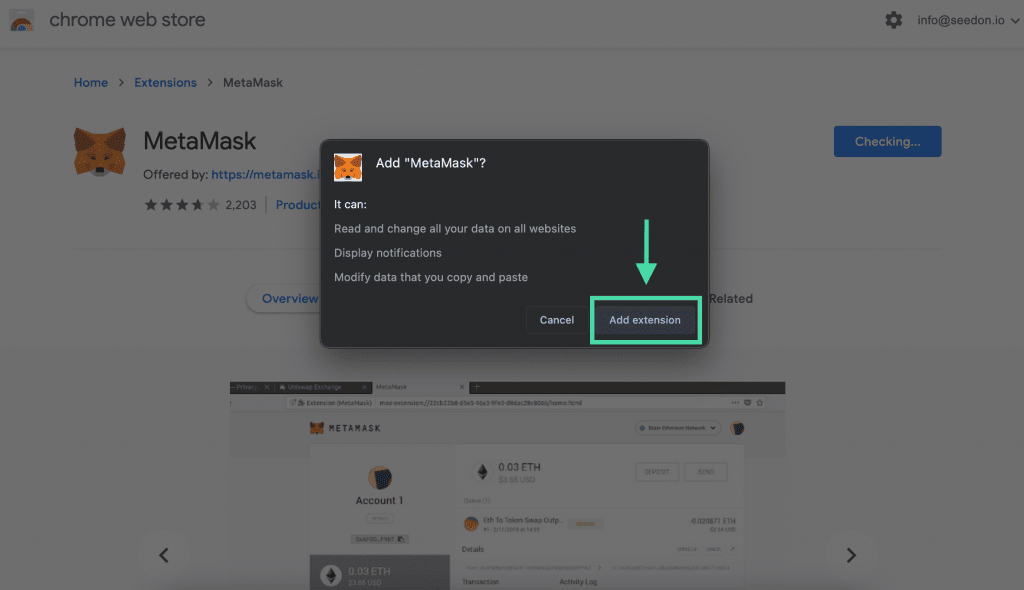The width and height of the screenshot is (1024, 590).
Task: Go to the Home breadcrumb link
Action: (x=91, y=83)
